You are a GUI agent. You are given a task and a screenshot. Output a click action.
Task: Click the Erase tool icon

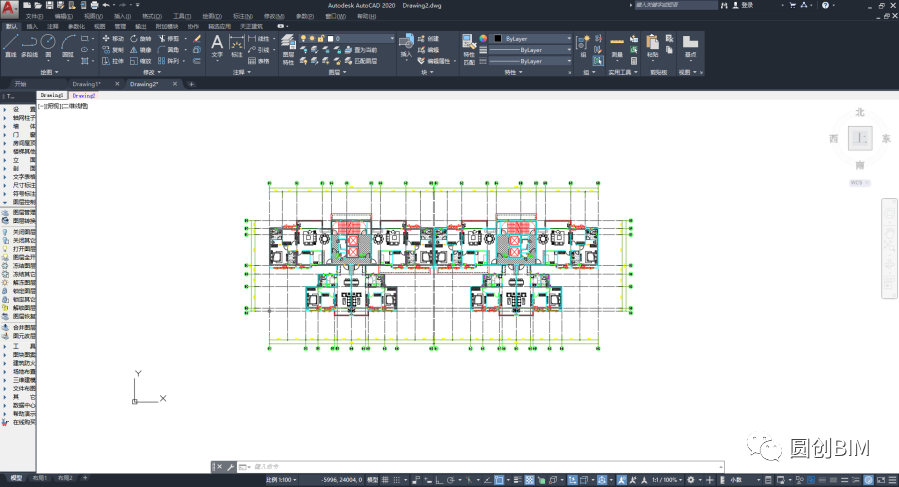pyautogui.click(x=197, y=38)
